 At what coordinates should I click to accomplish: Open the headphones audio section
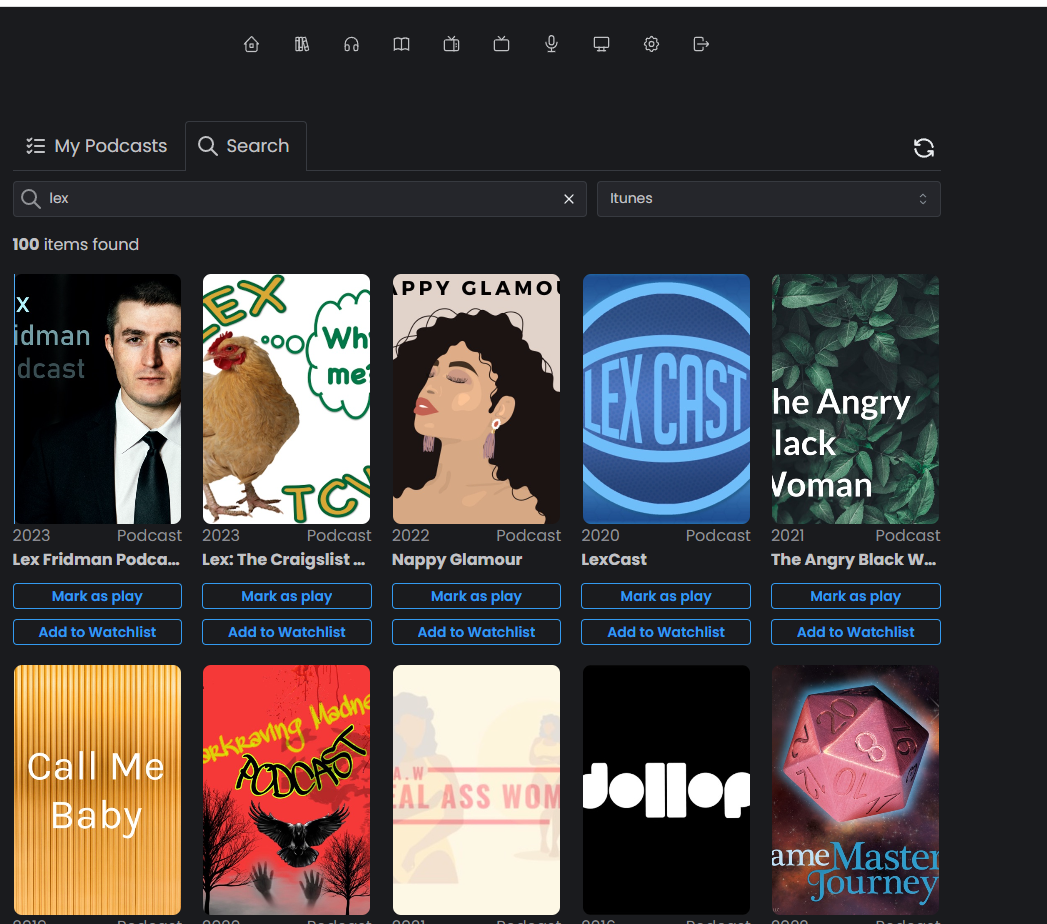tap(351, 44)
